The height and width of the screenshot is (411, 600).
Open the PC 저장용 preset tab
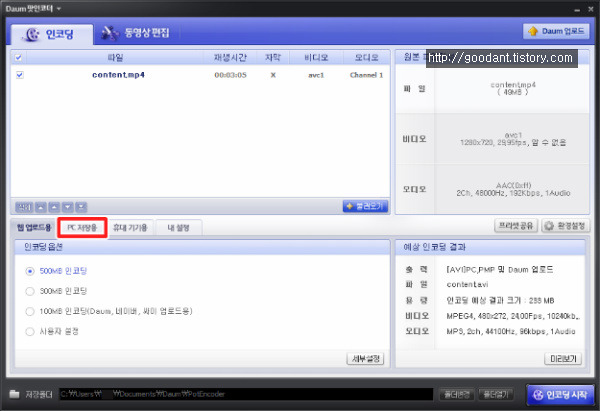tap(82, 228)
